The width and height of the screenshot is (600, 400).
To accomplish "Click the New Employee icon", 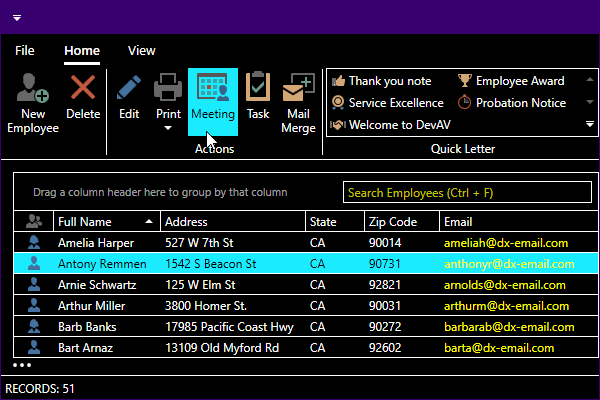I will [33, 90].
